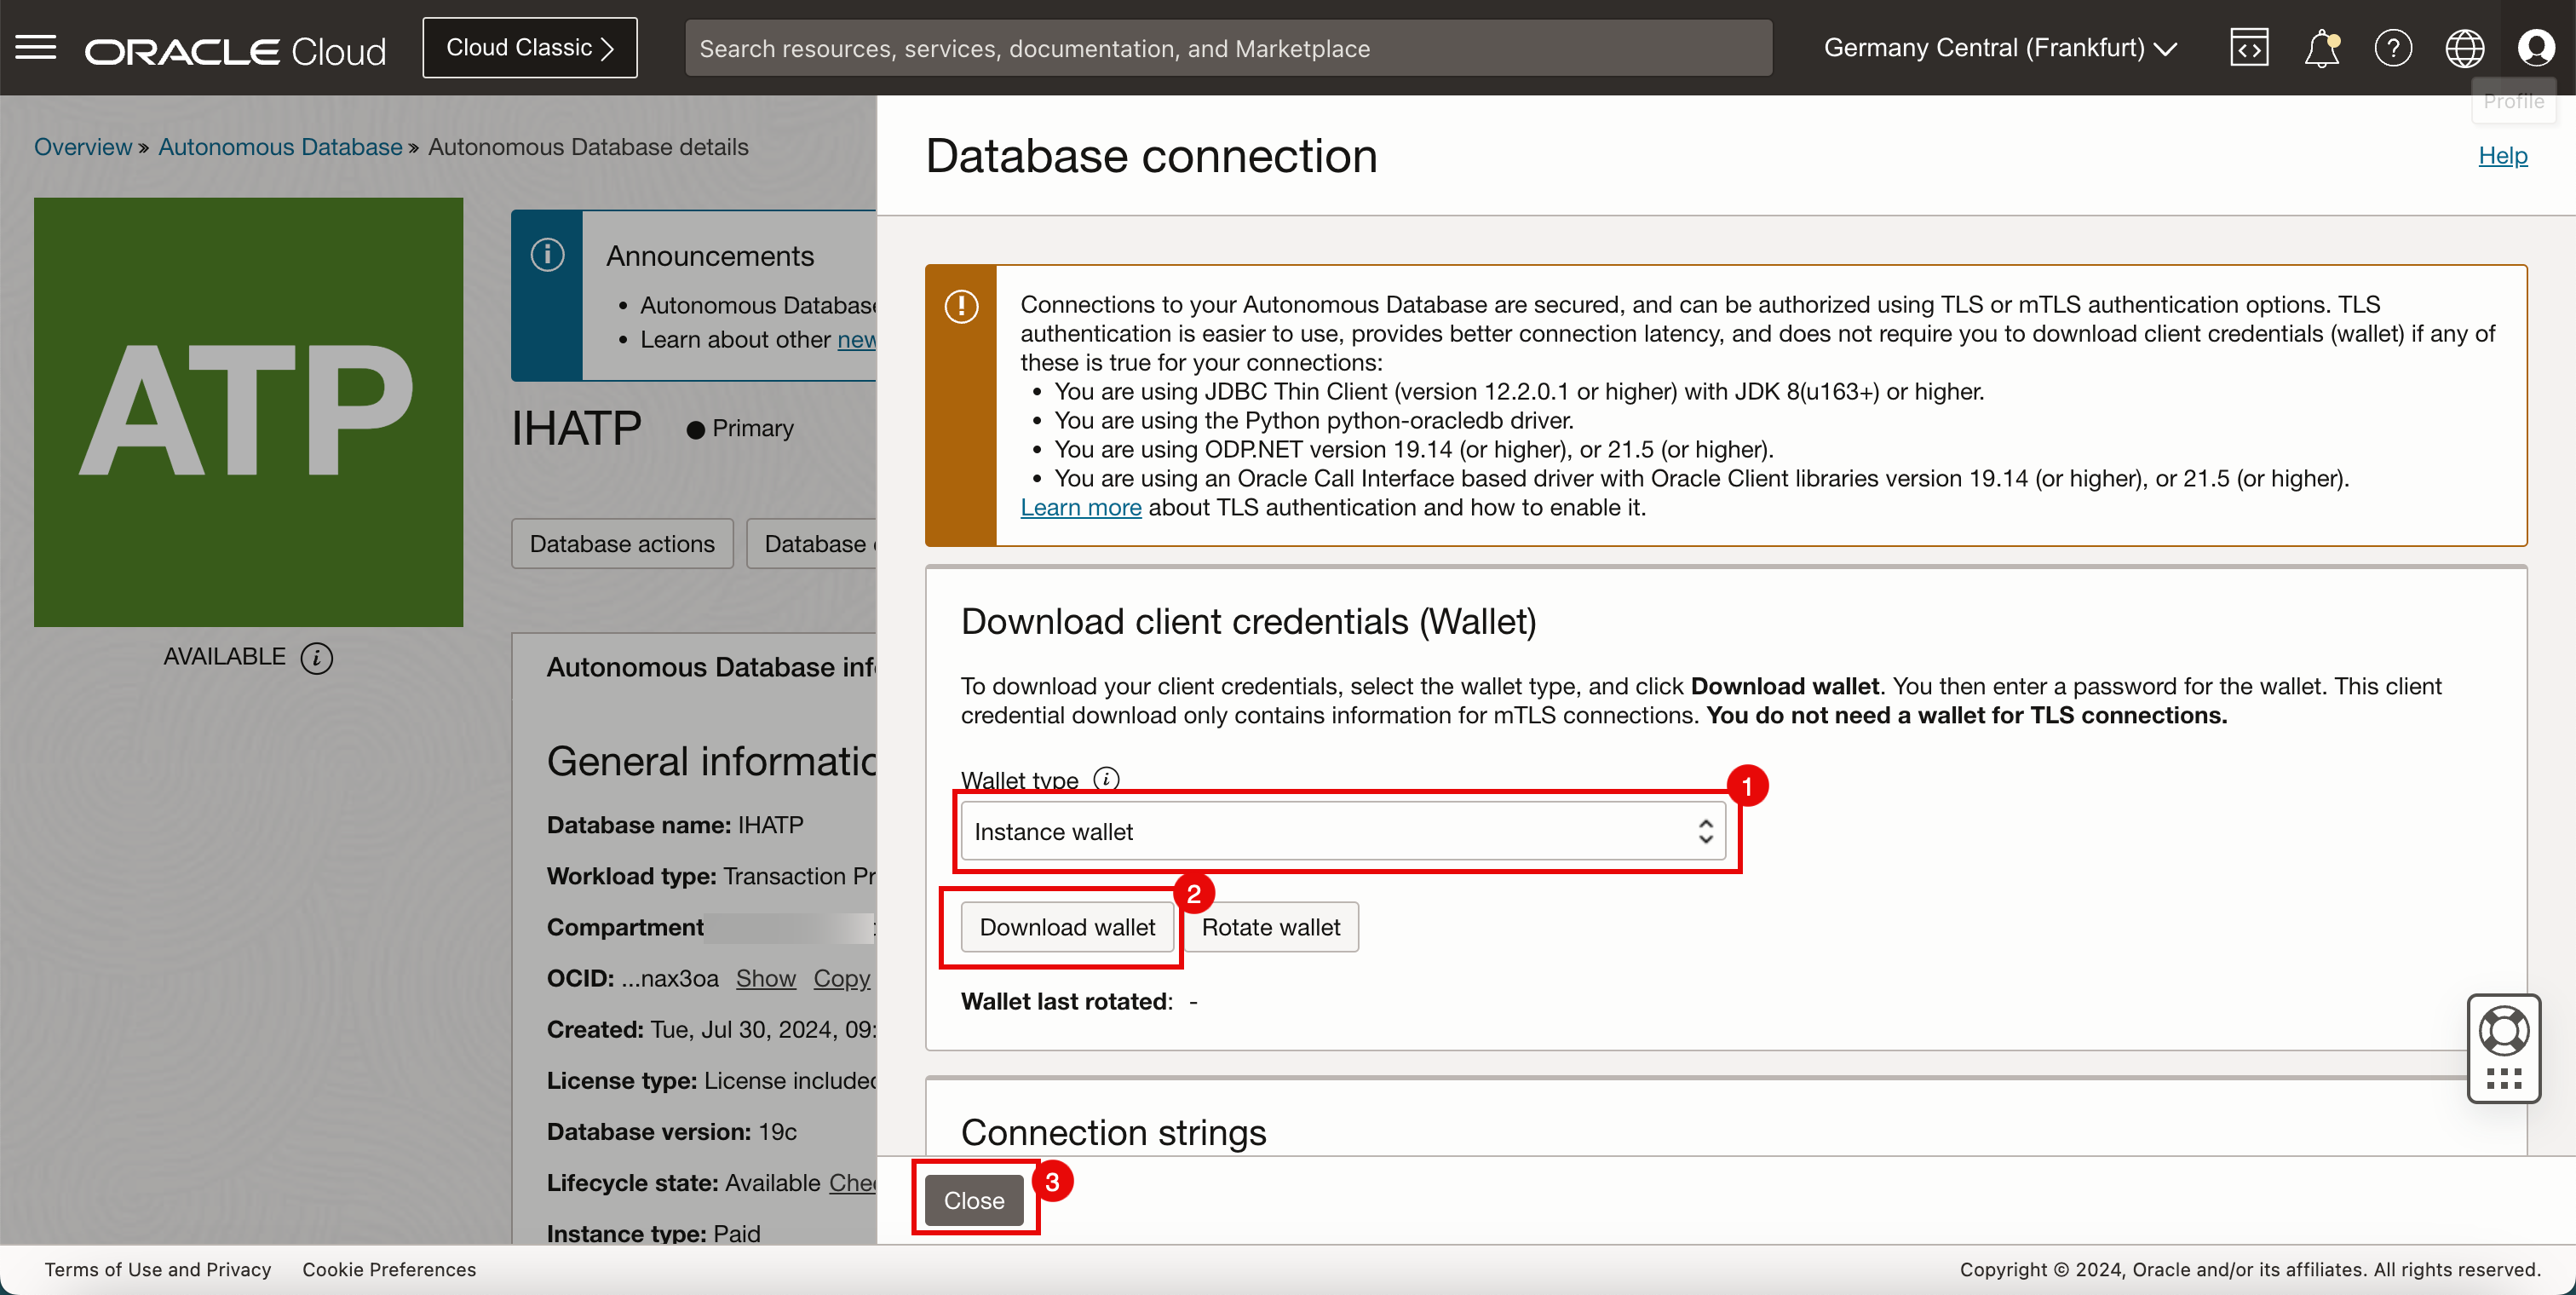Open the Germany Central region selector
Image resolution: width=2576 pixels, height=1295 pixels.
(2000, 48)
